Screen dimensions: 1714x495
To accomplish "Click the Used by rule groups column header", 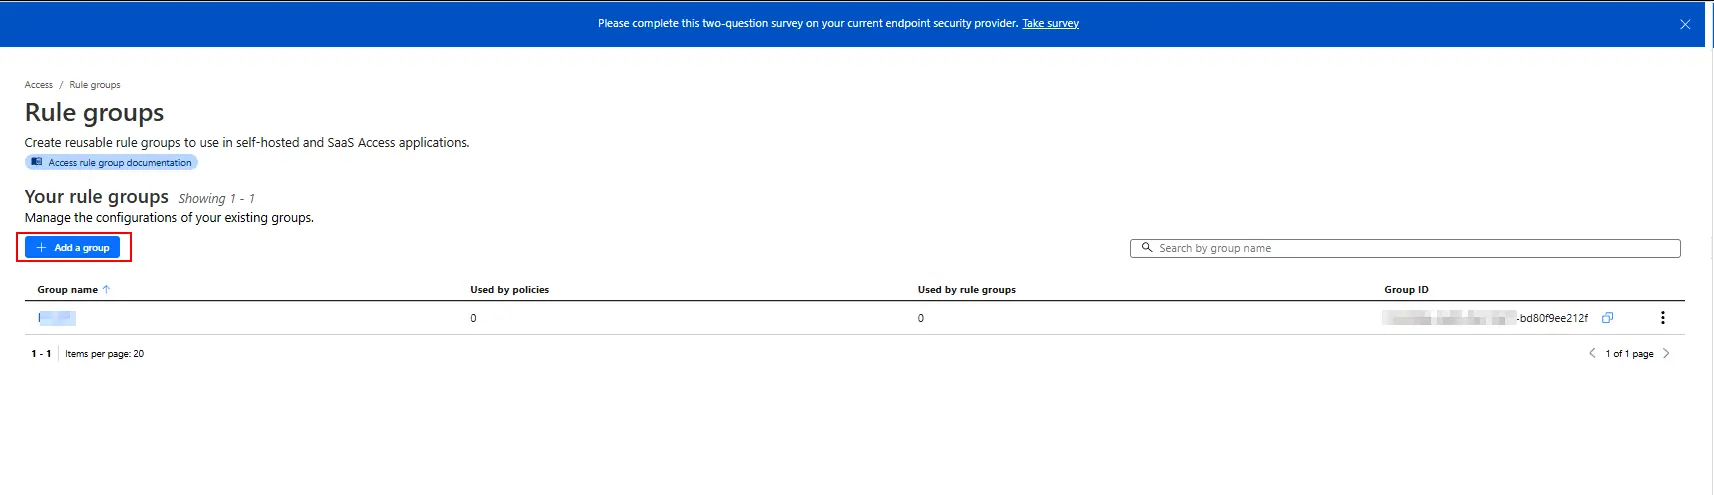I will (x=966, y=289).
